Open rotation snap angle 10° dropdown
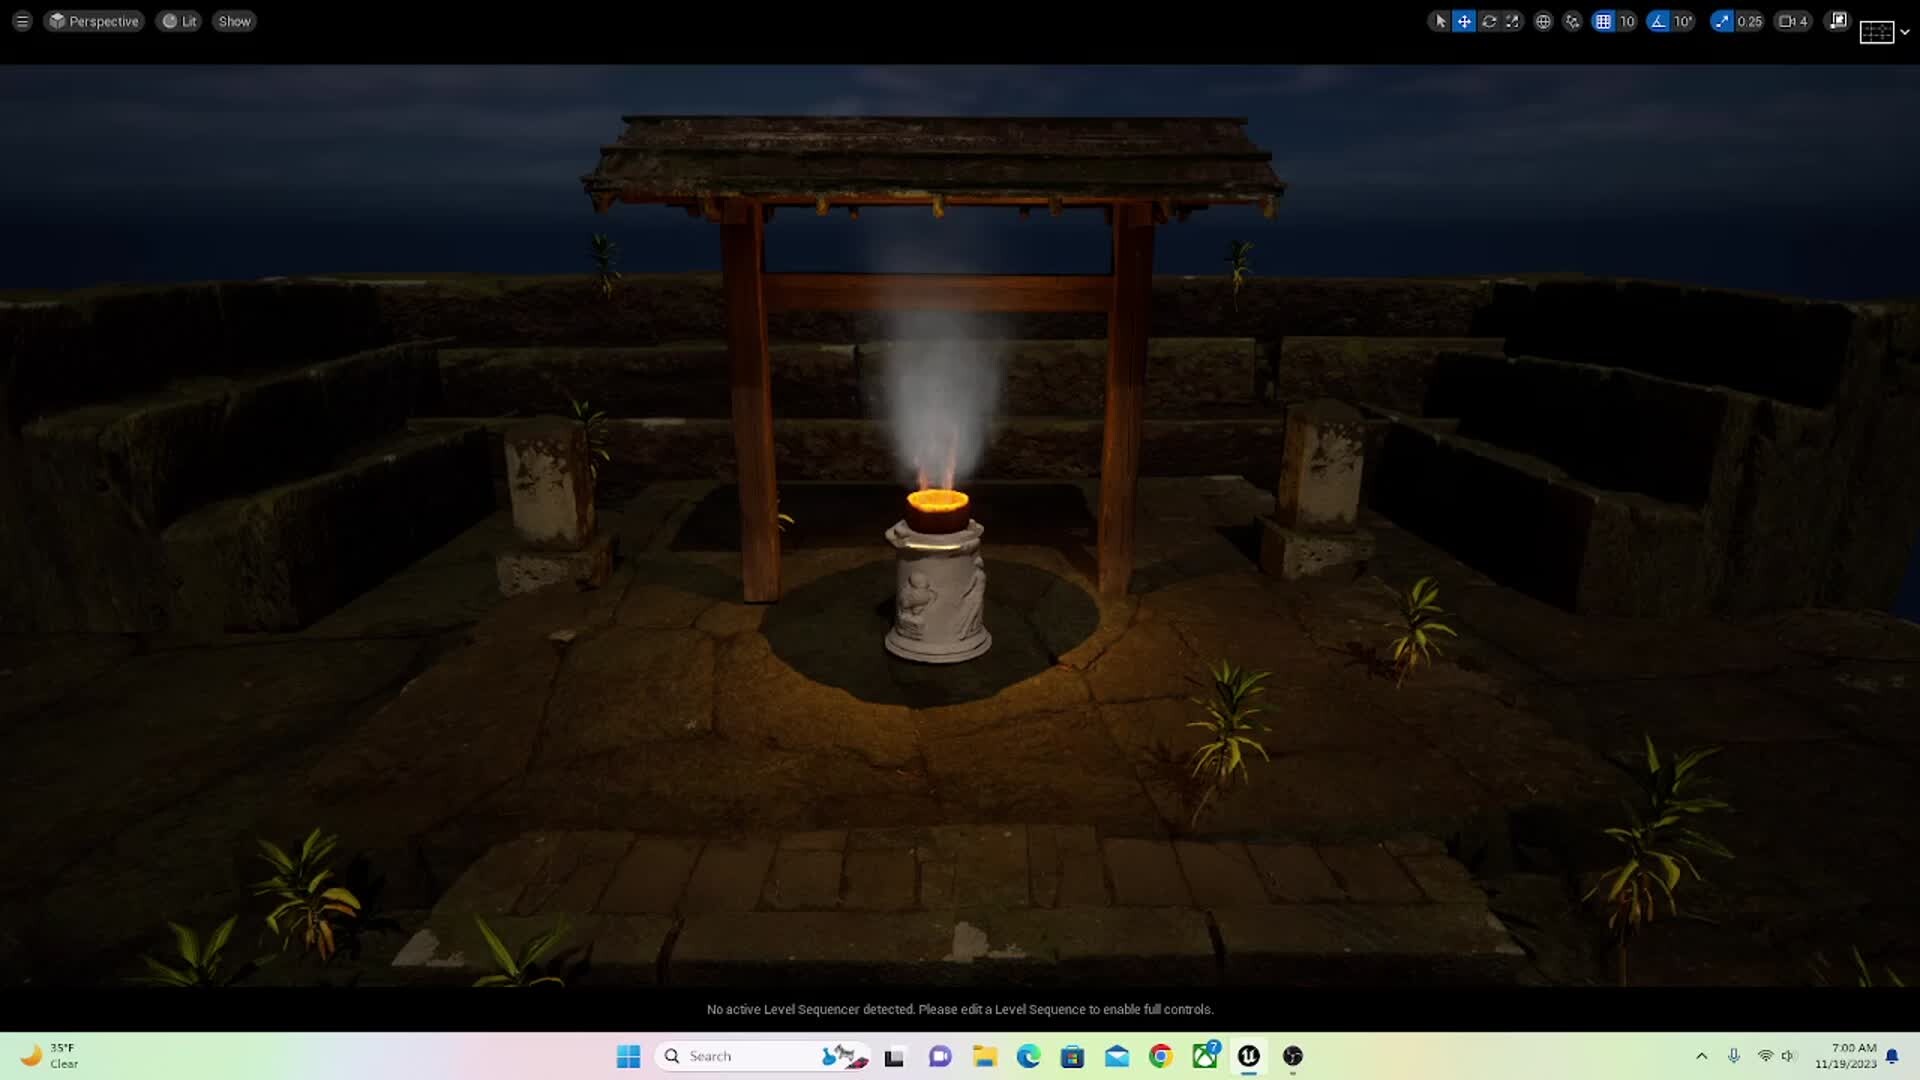 coord(1684,21)
